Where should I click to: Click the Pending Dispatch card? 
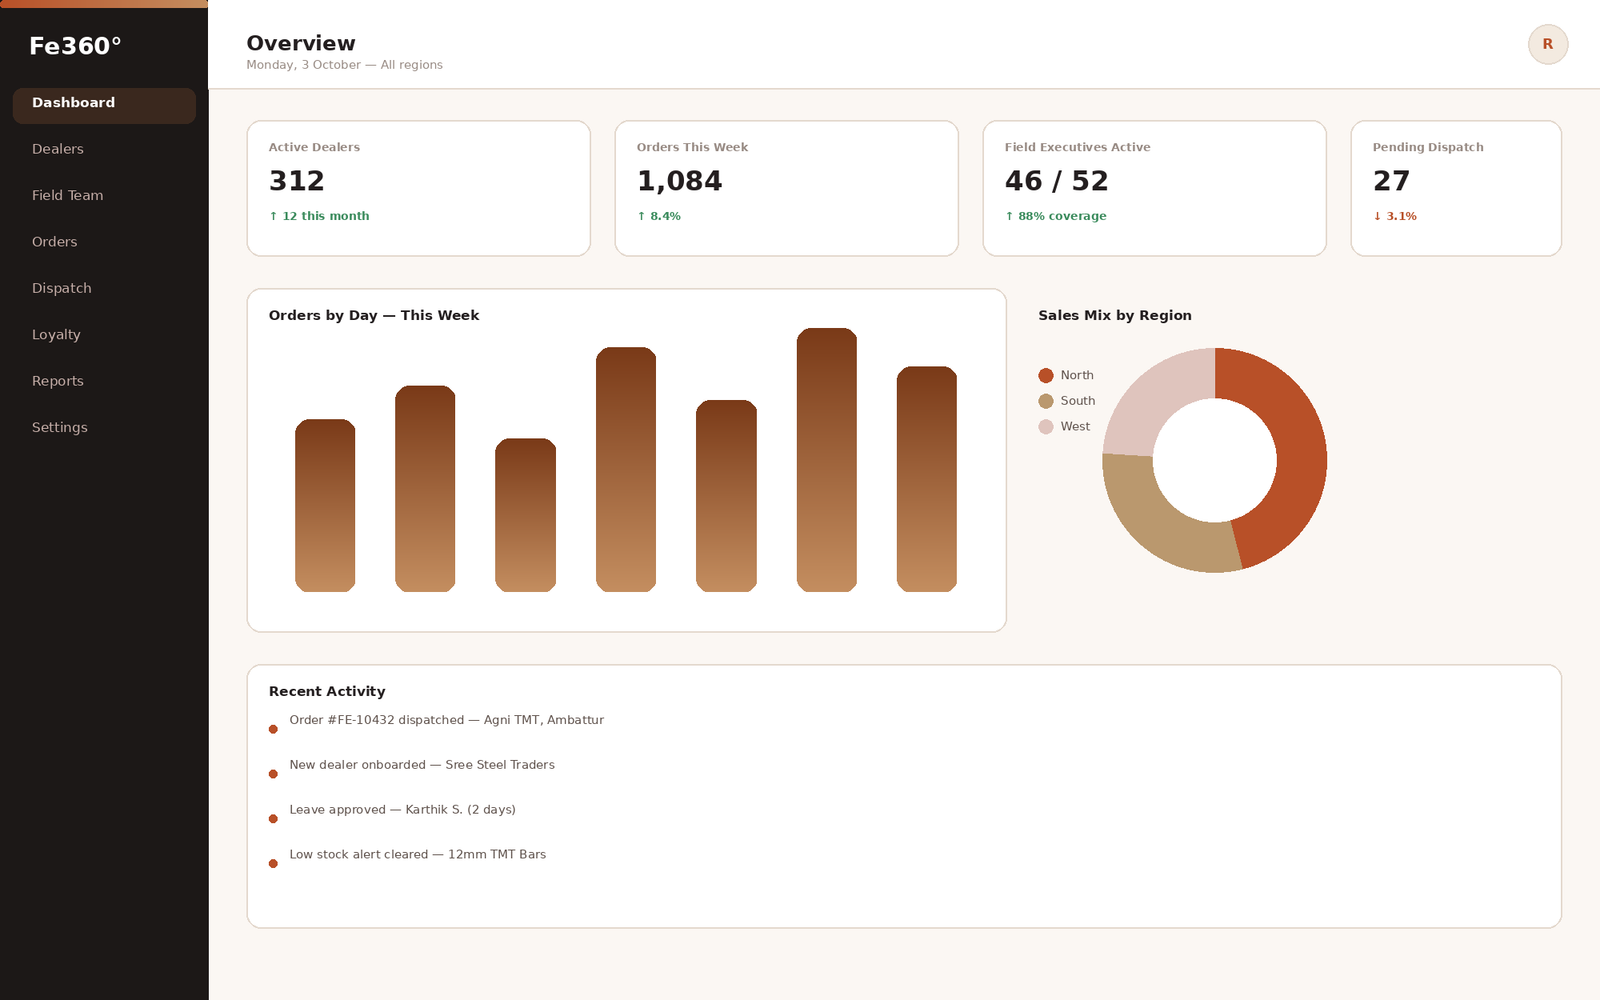[1456, 188]
